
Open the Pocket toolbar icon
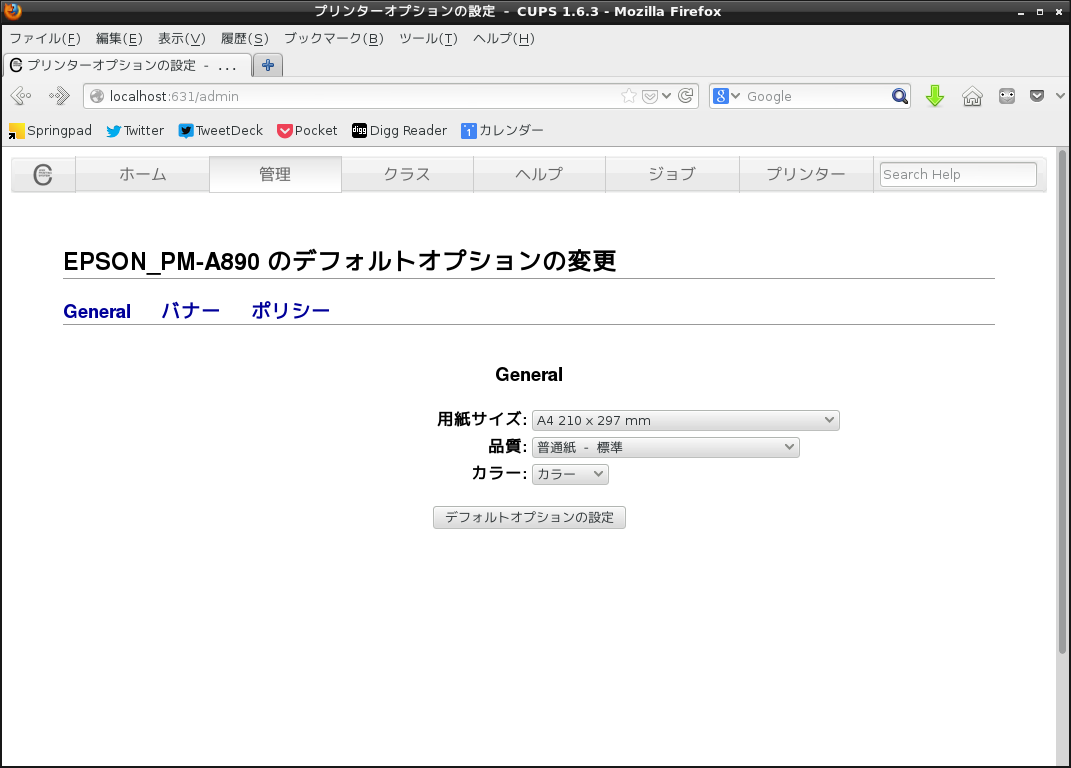click(1037, 96)
